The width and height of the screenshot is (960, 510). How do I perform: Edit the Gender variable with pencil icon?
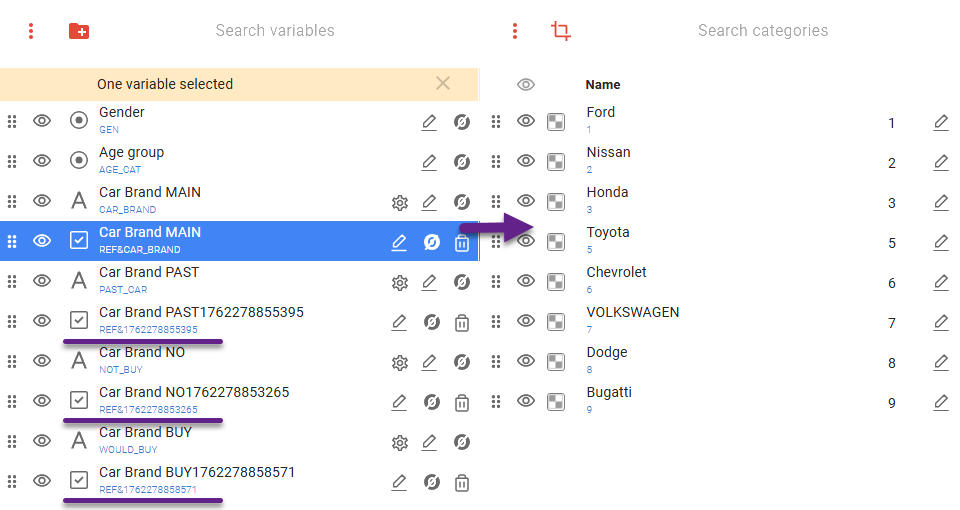(429, 122)
